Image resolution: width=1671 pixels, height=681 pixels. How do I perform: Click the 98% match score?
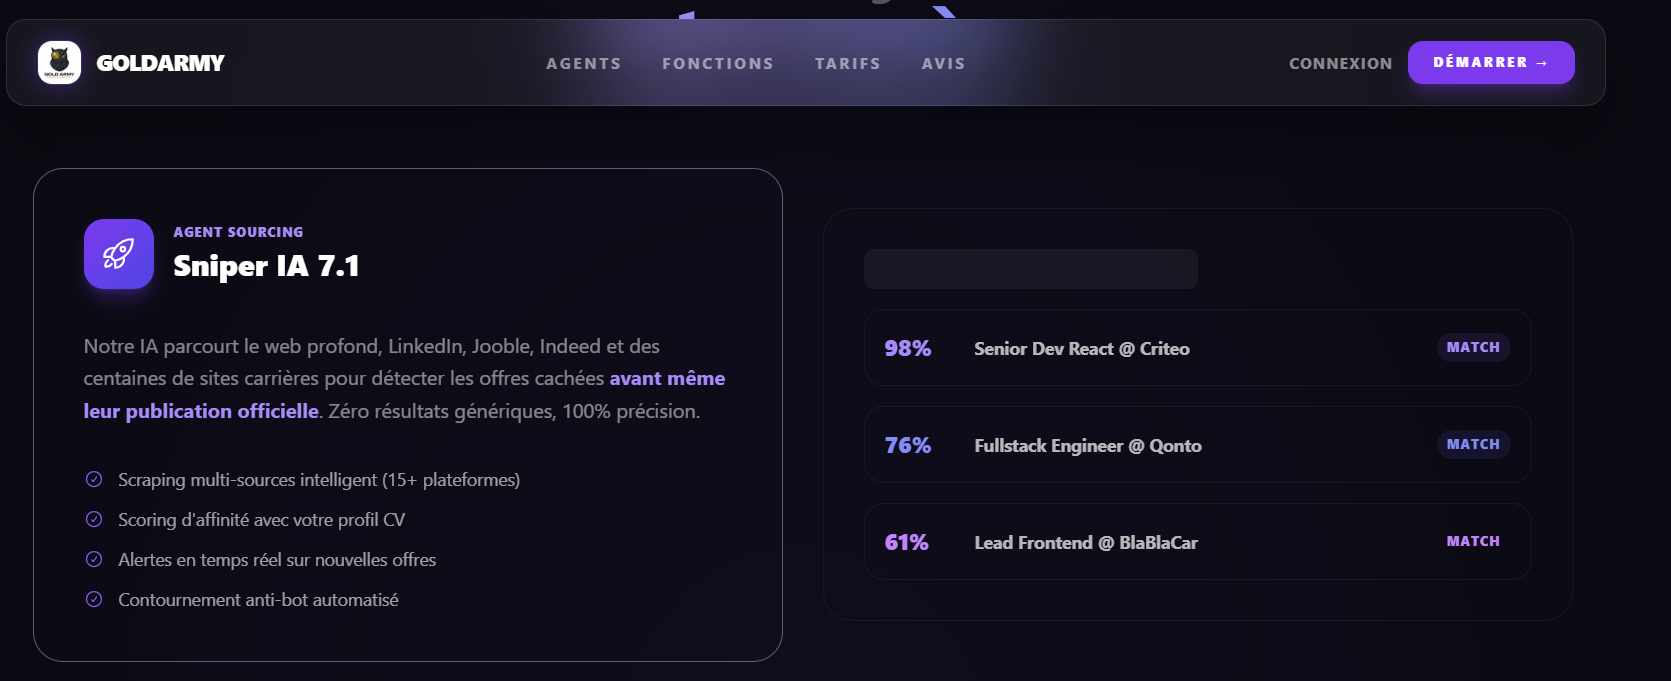[906, 348]
